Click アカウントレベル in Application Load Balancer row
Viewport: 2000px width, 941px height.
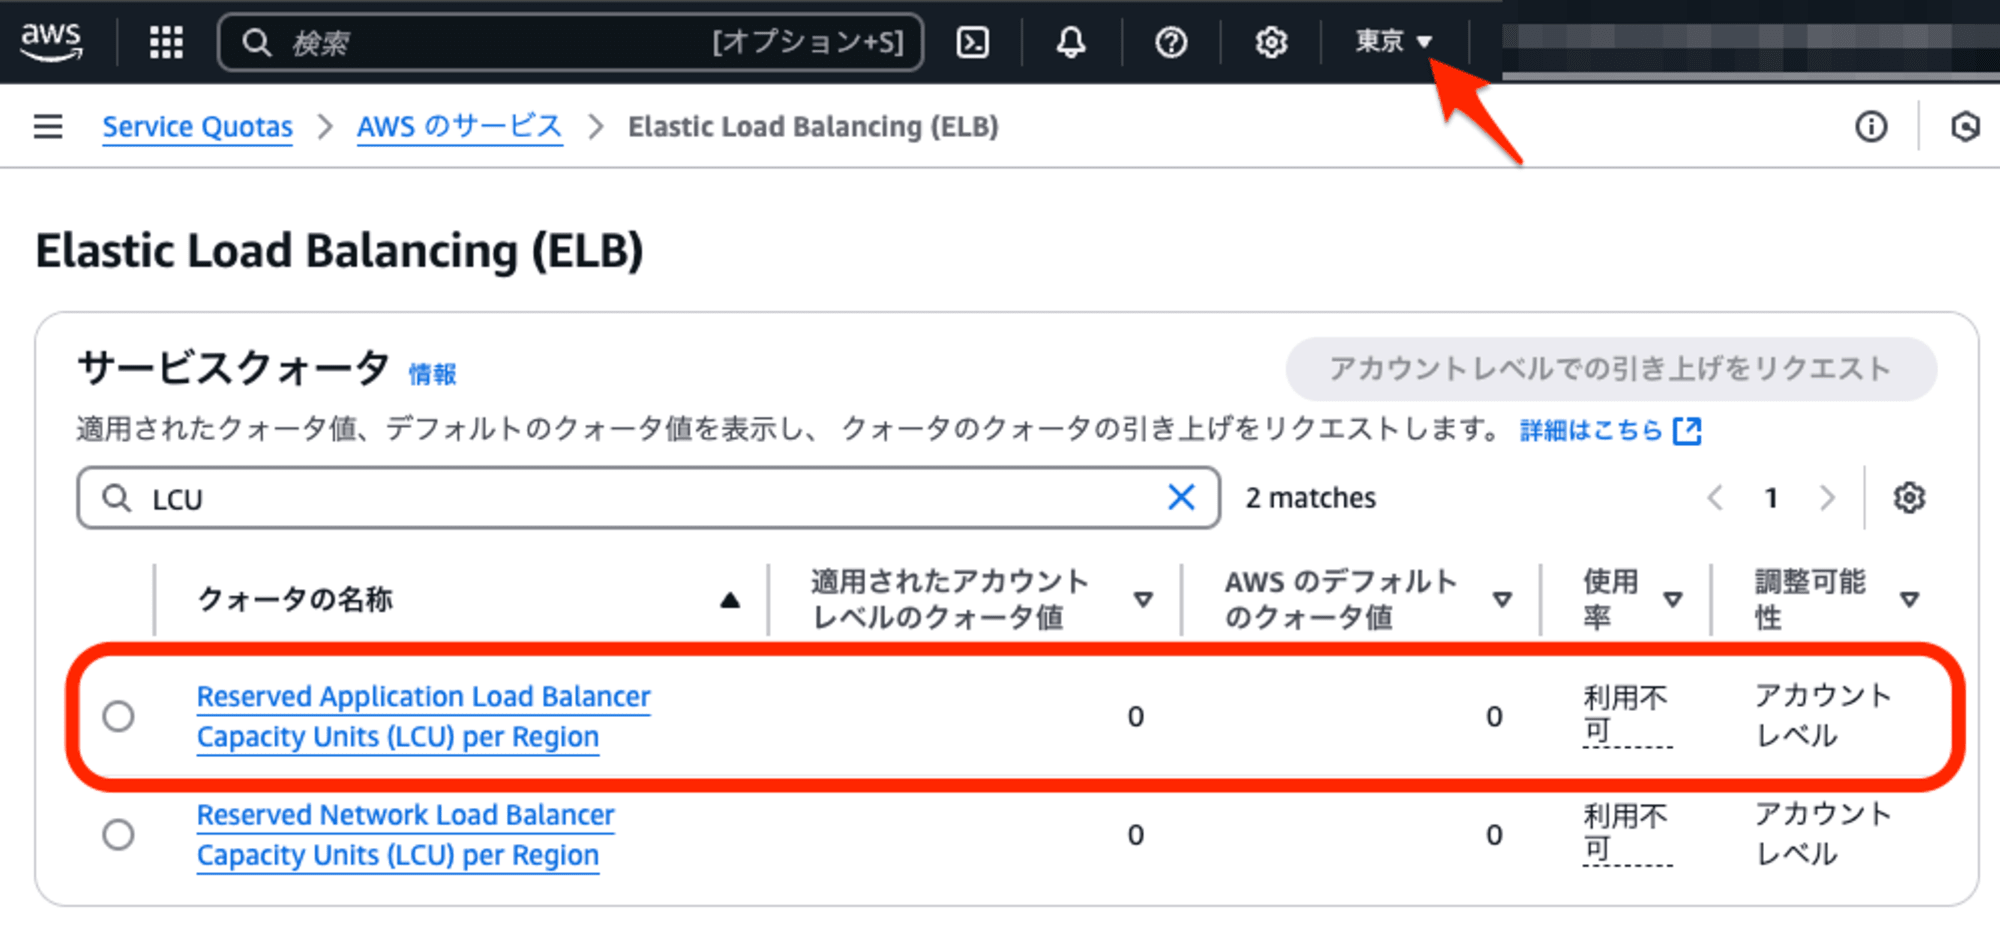pos(1823,715)
